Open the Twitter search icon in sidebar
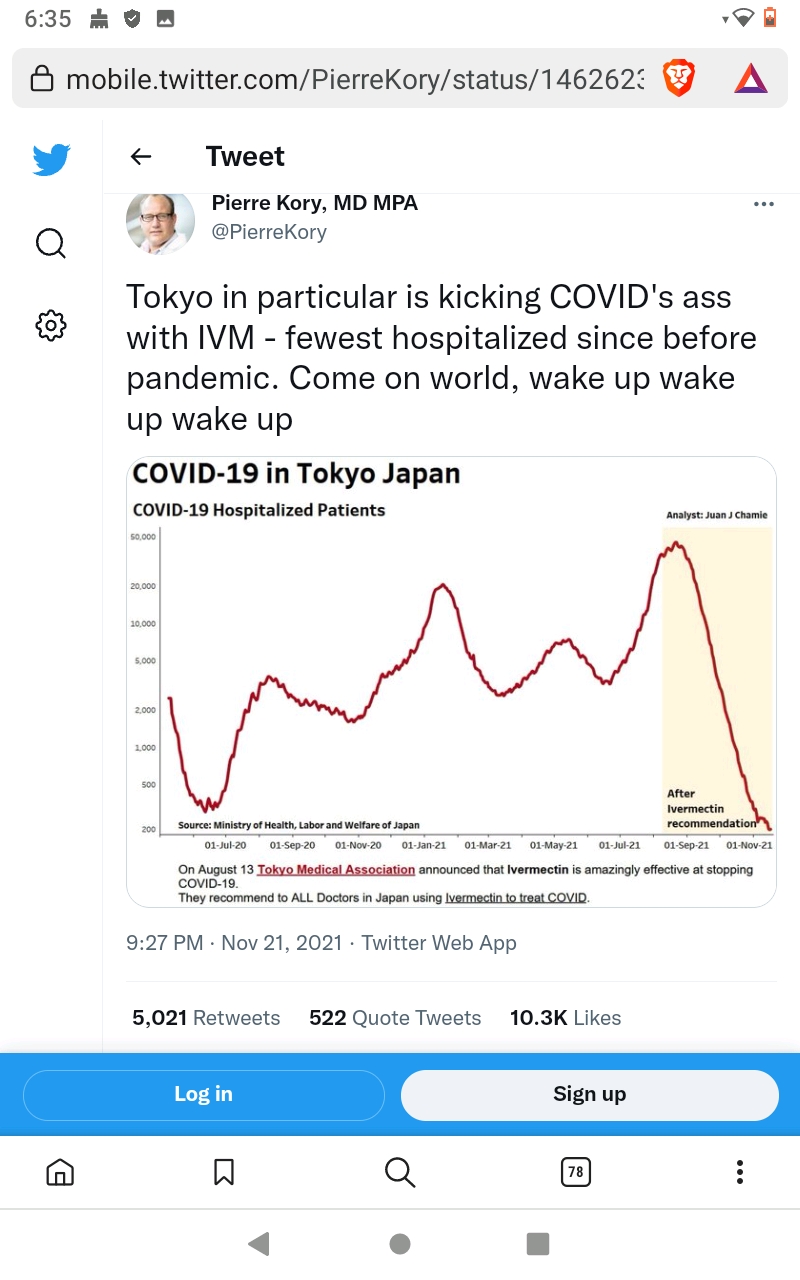The image size is (800, 1280). [51, 243]
